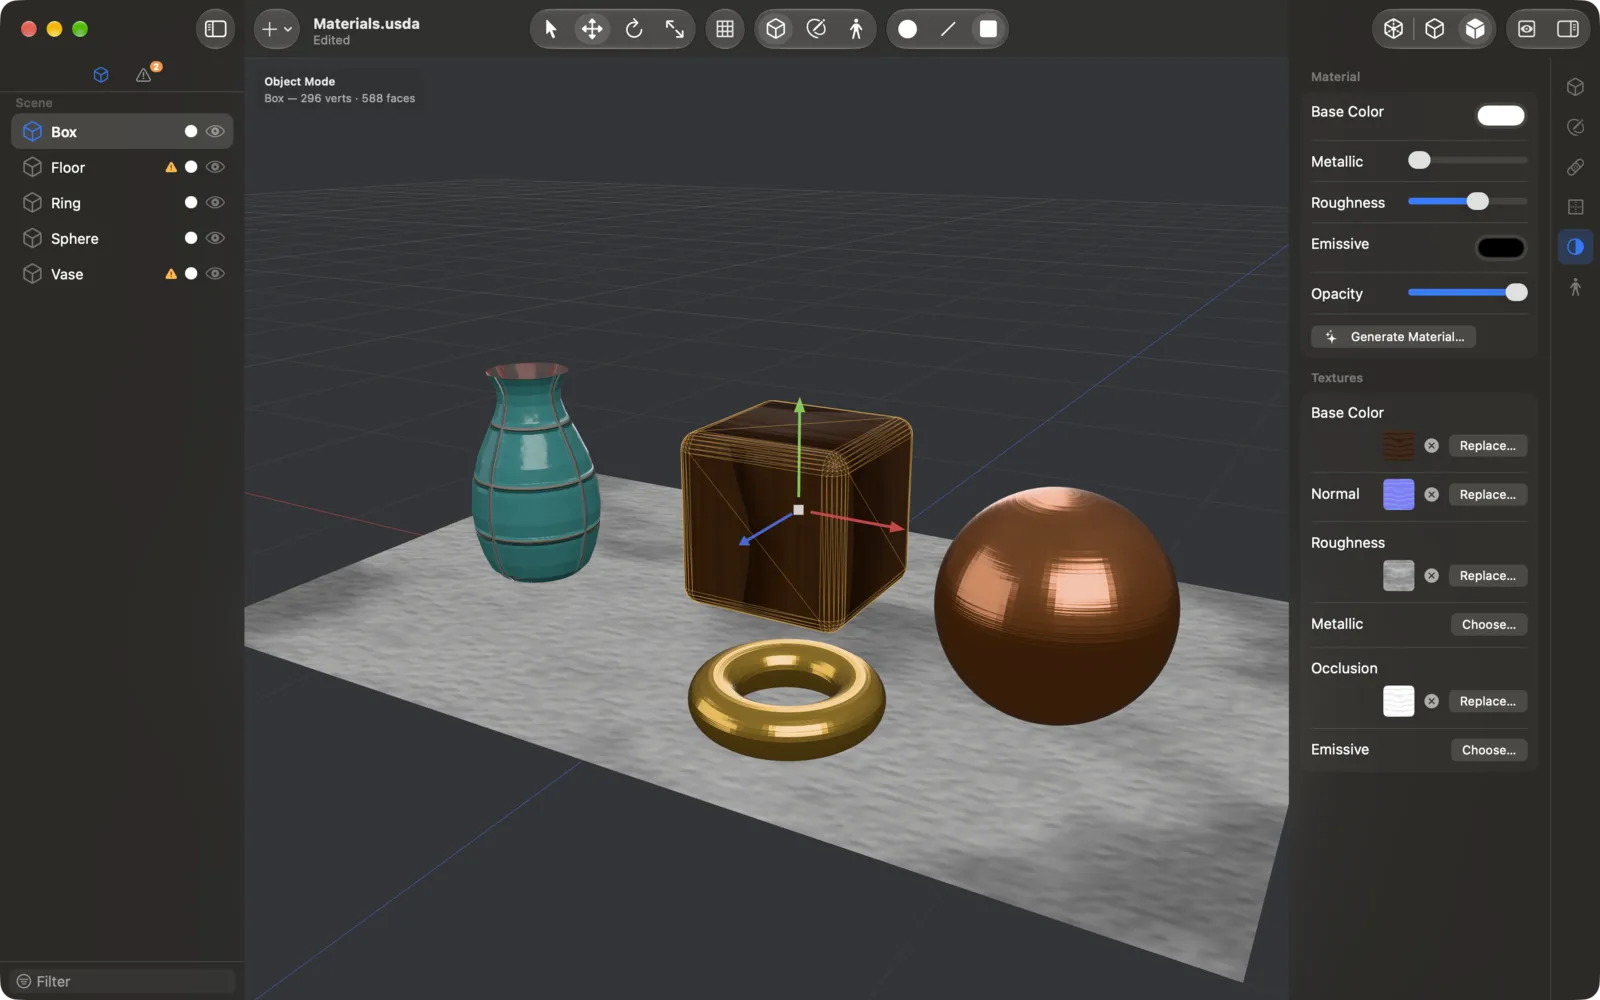Switch to object mode cube icon

(x=776, y=29)
